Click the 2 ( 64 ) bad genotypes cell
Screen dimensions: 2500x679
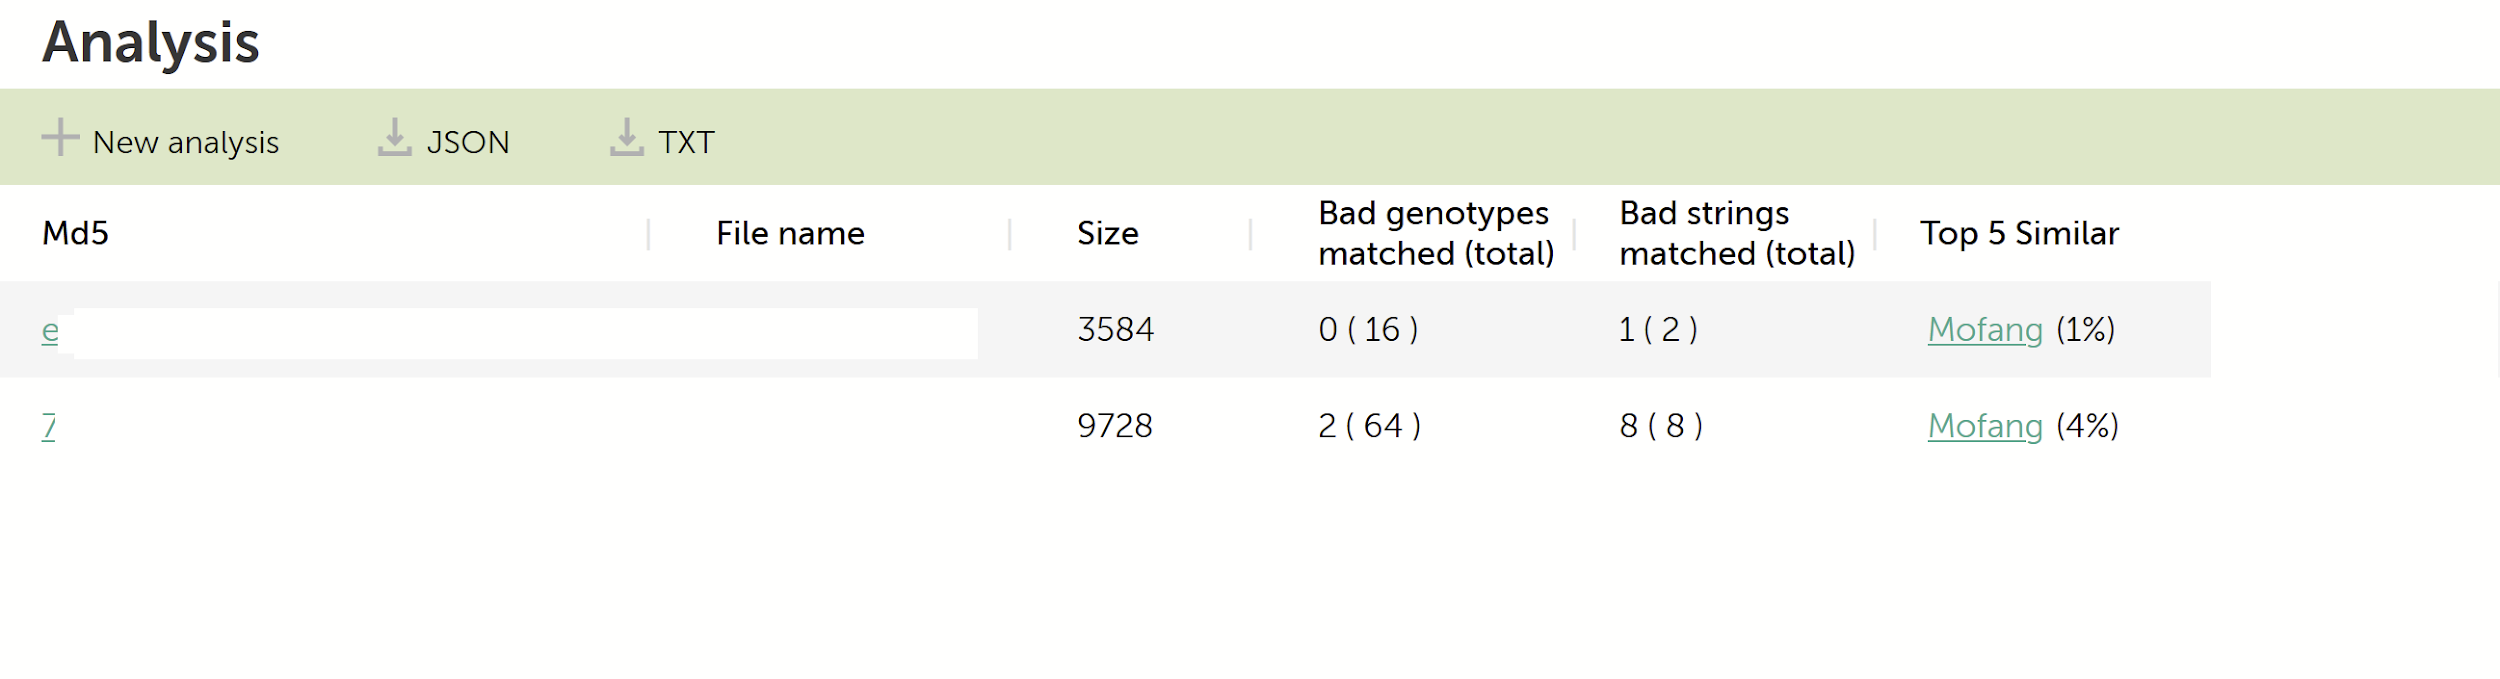click(x=1368, y=426)
